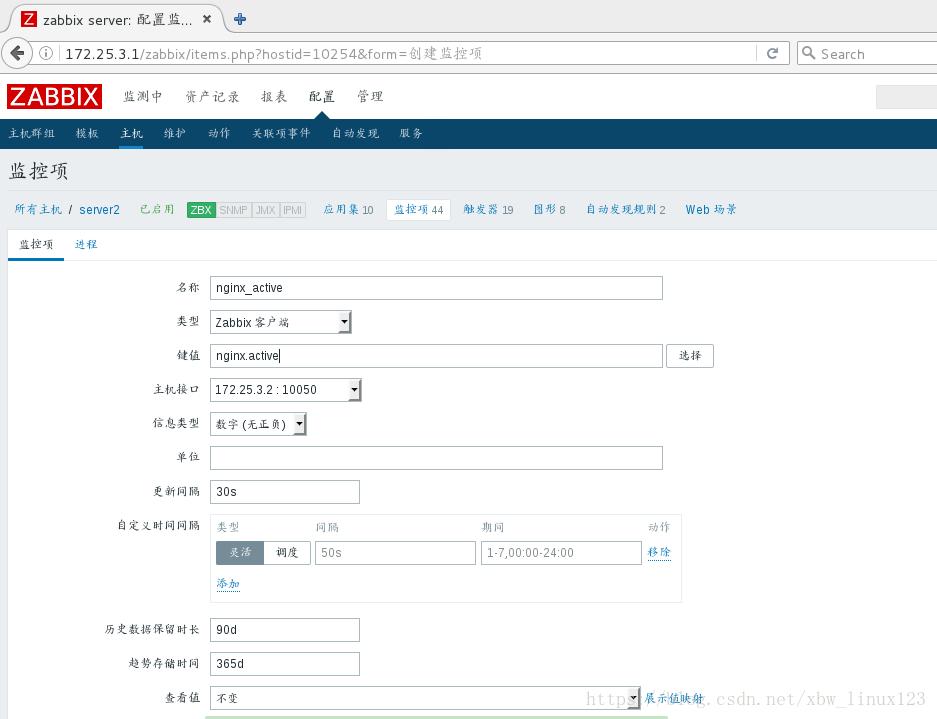
Task: Open the 自动发现规则 2 link
Action: coord(626,209)
